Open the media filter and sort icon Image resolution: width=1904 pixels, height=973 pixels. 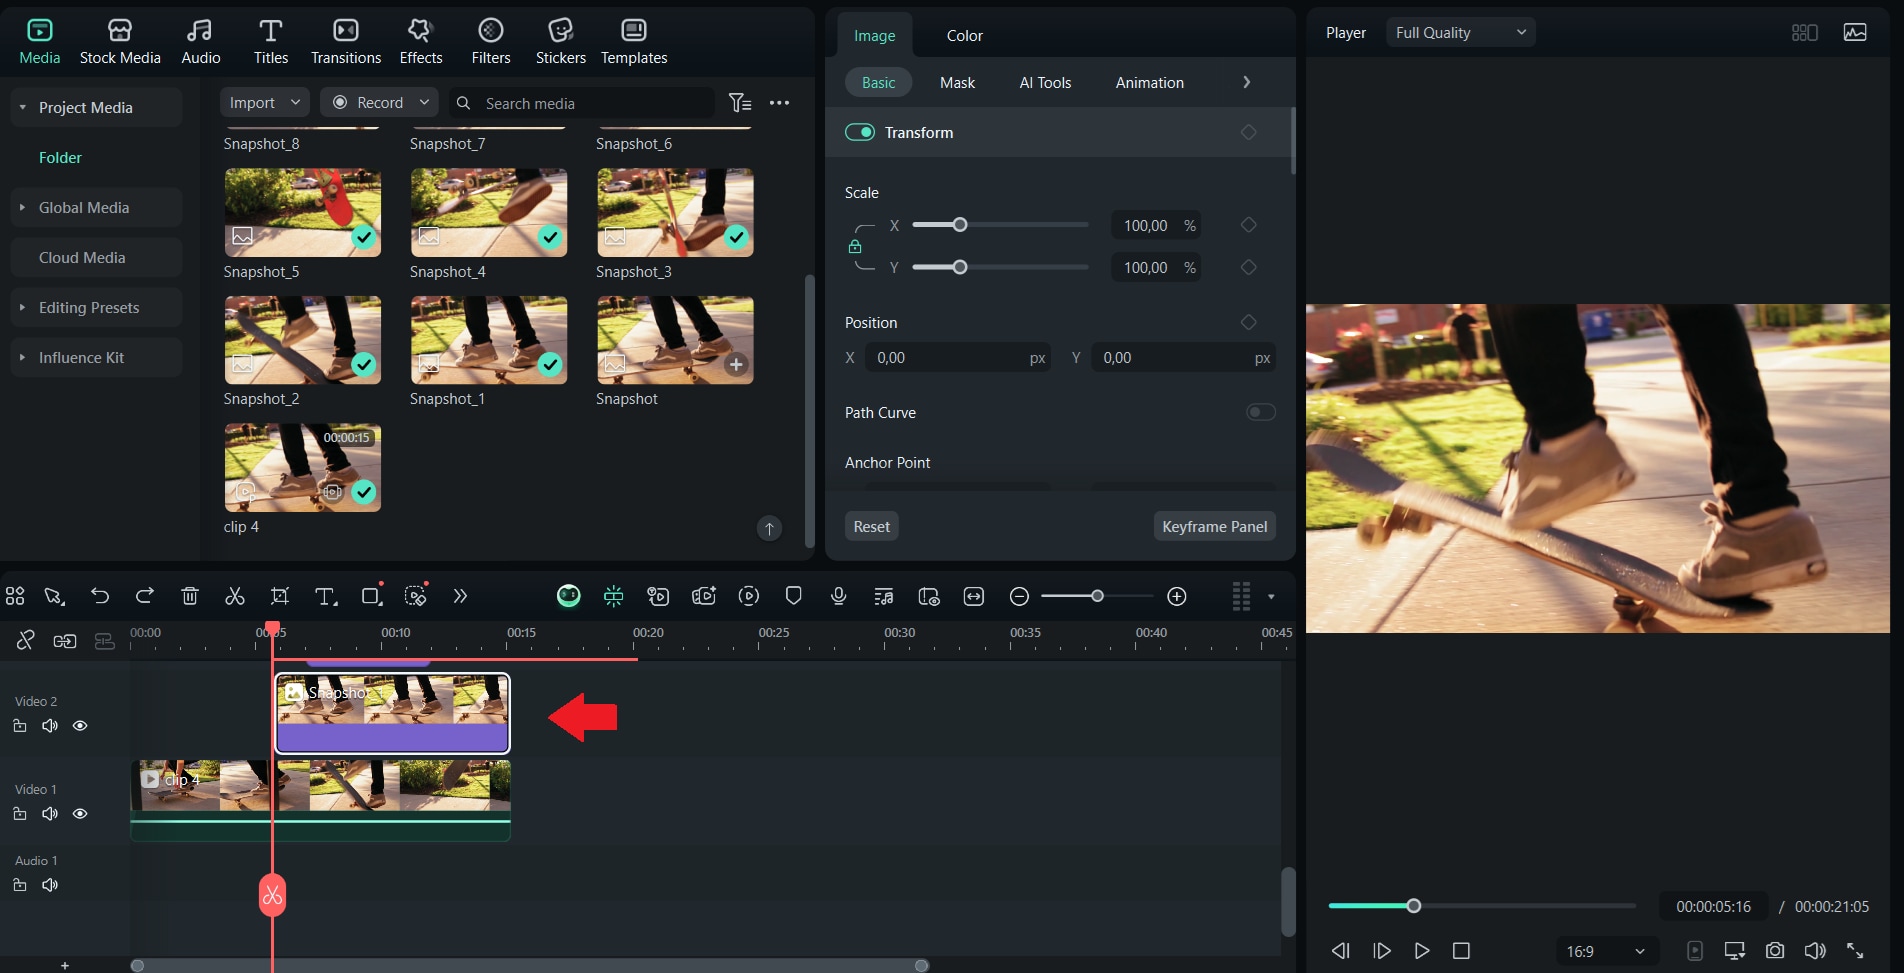coord(740,103)
